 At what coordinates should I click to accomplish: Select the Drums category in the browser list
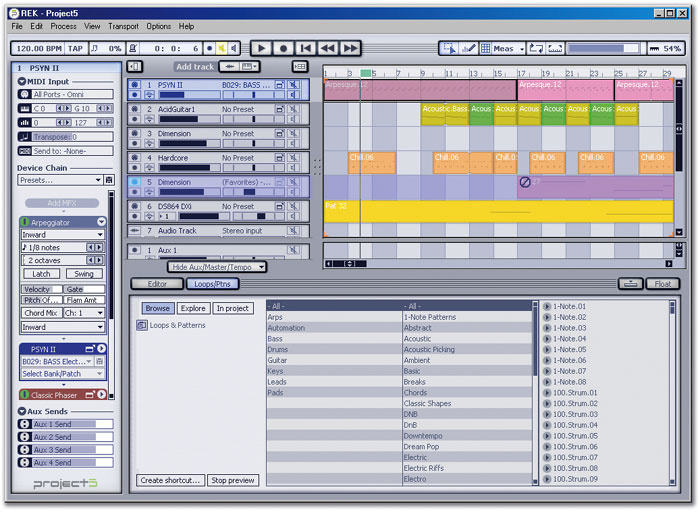pyautogui.click(x=334, y=350)
